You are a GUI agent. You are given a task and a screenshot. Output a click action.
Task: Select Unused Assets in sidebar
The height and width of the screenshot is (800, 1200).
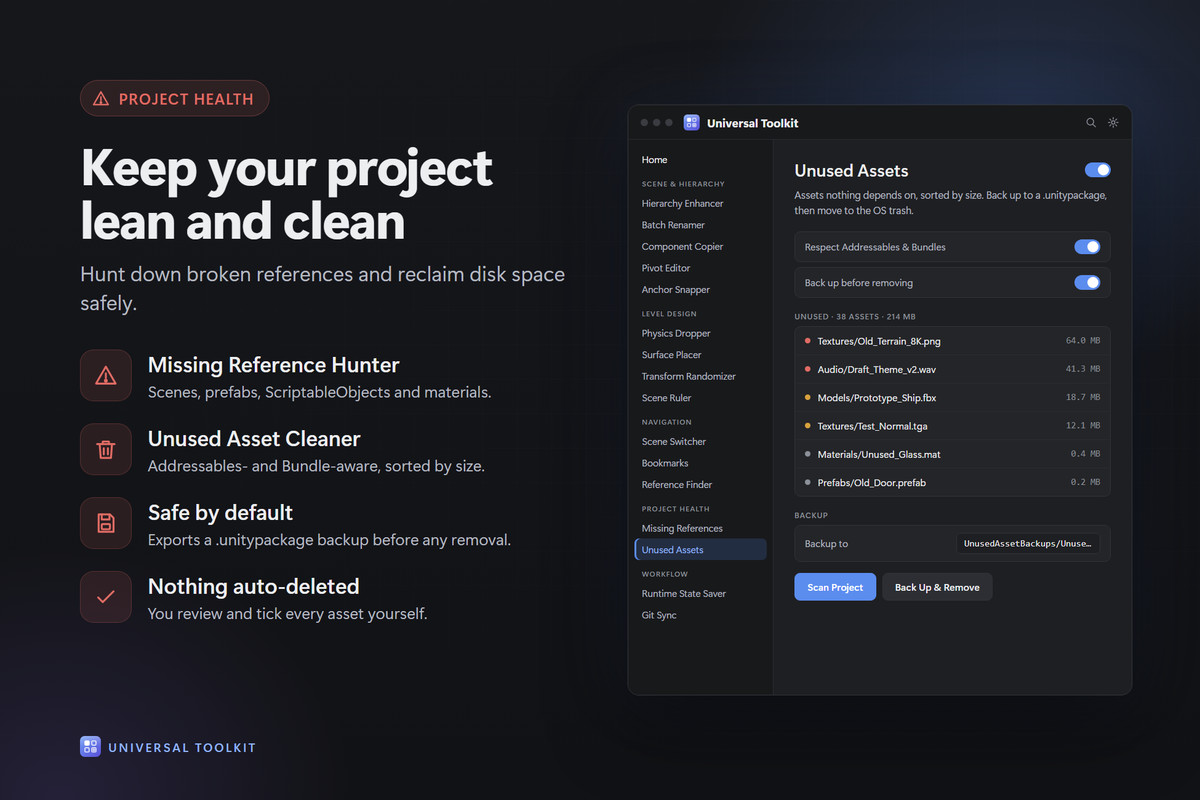click(x=700, y=550)
